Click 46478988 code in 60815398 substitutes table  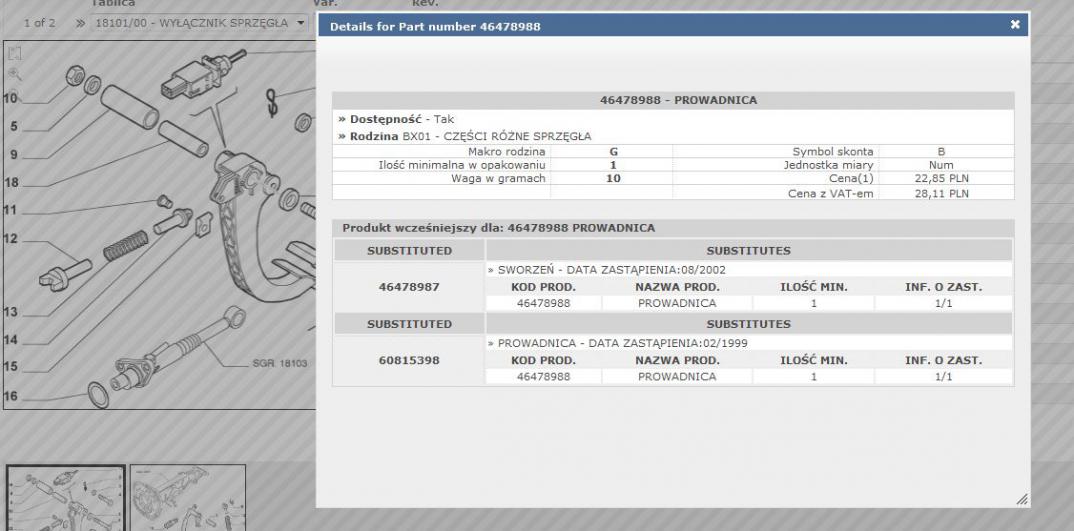(x=543, y=376)
